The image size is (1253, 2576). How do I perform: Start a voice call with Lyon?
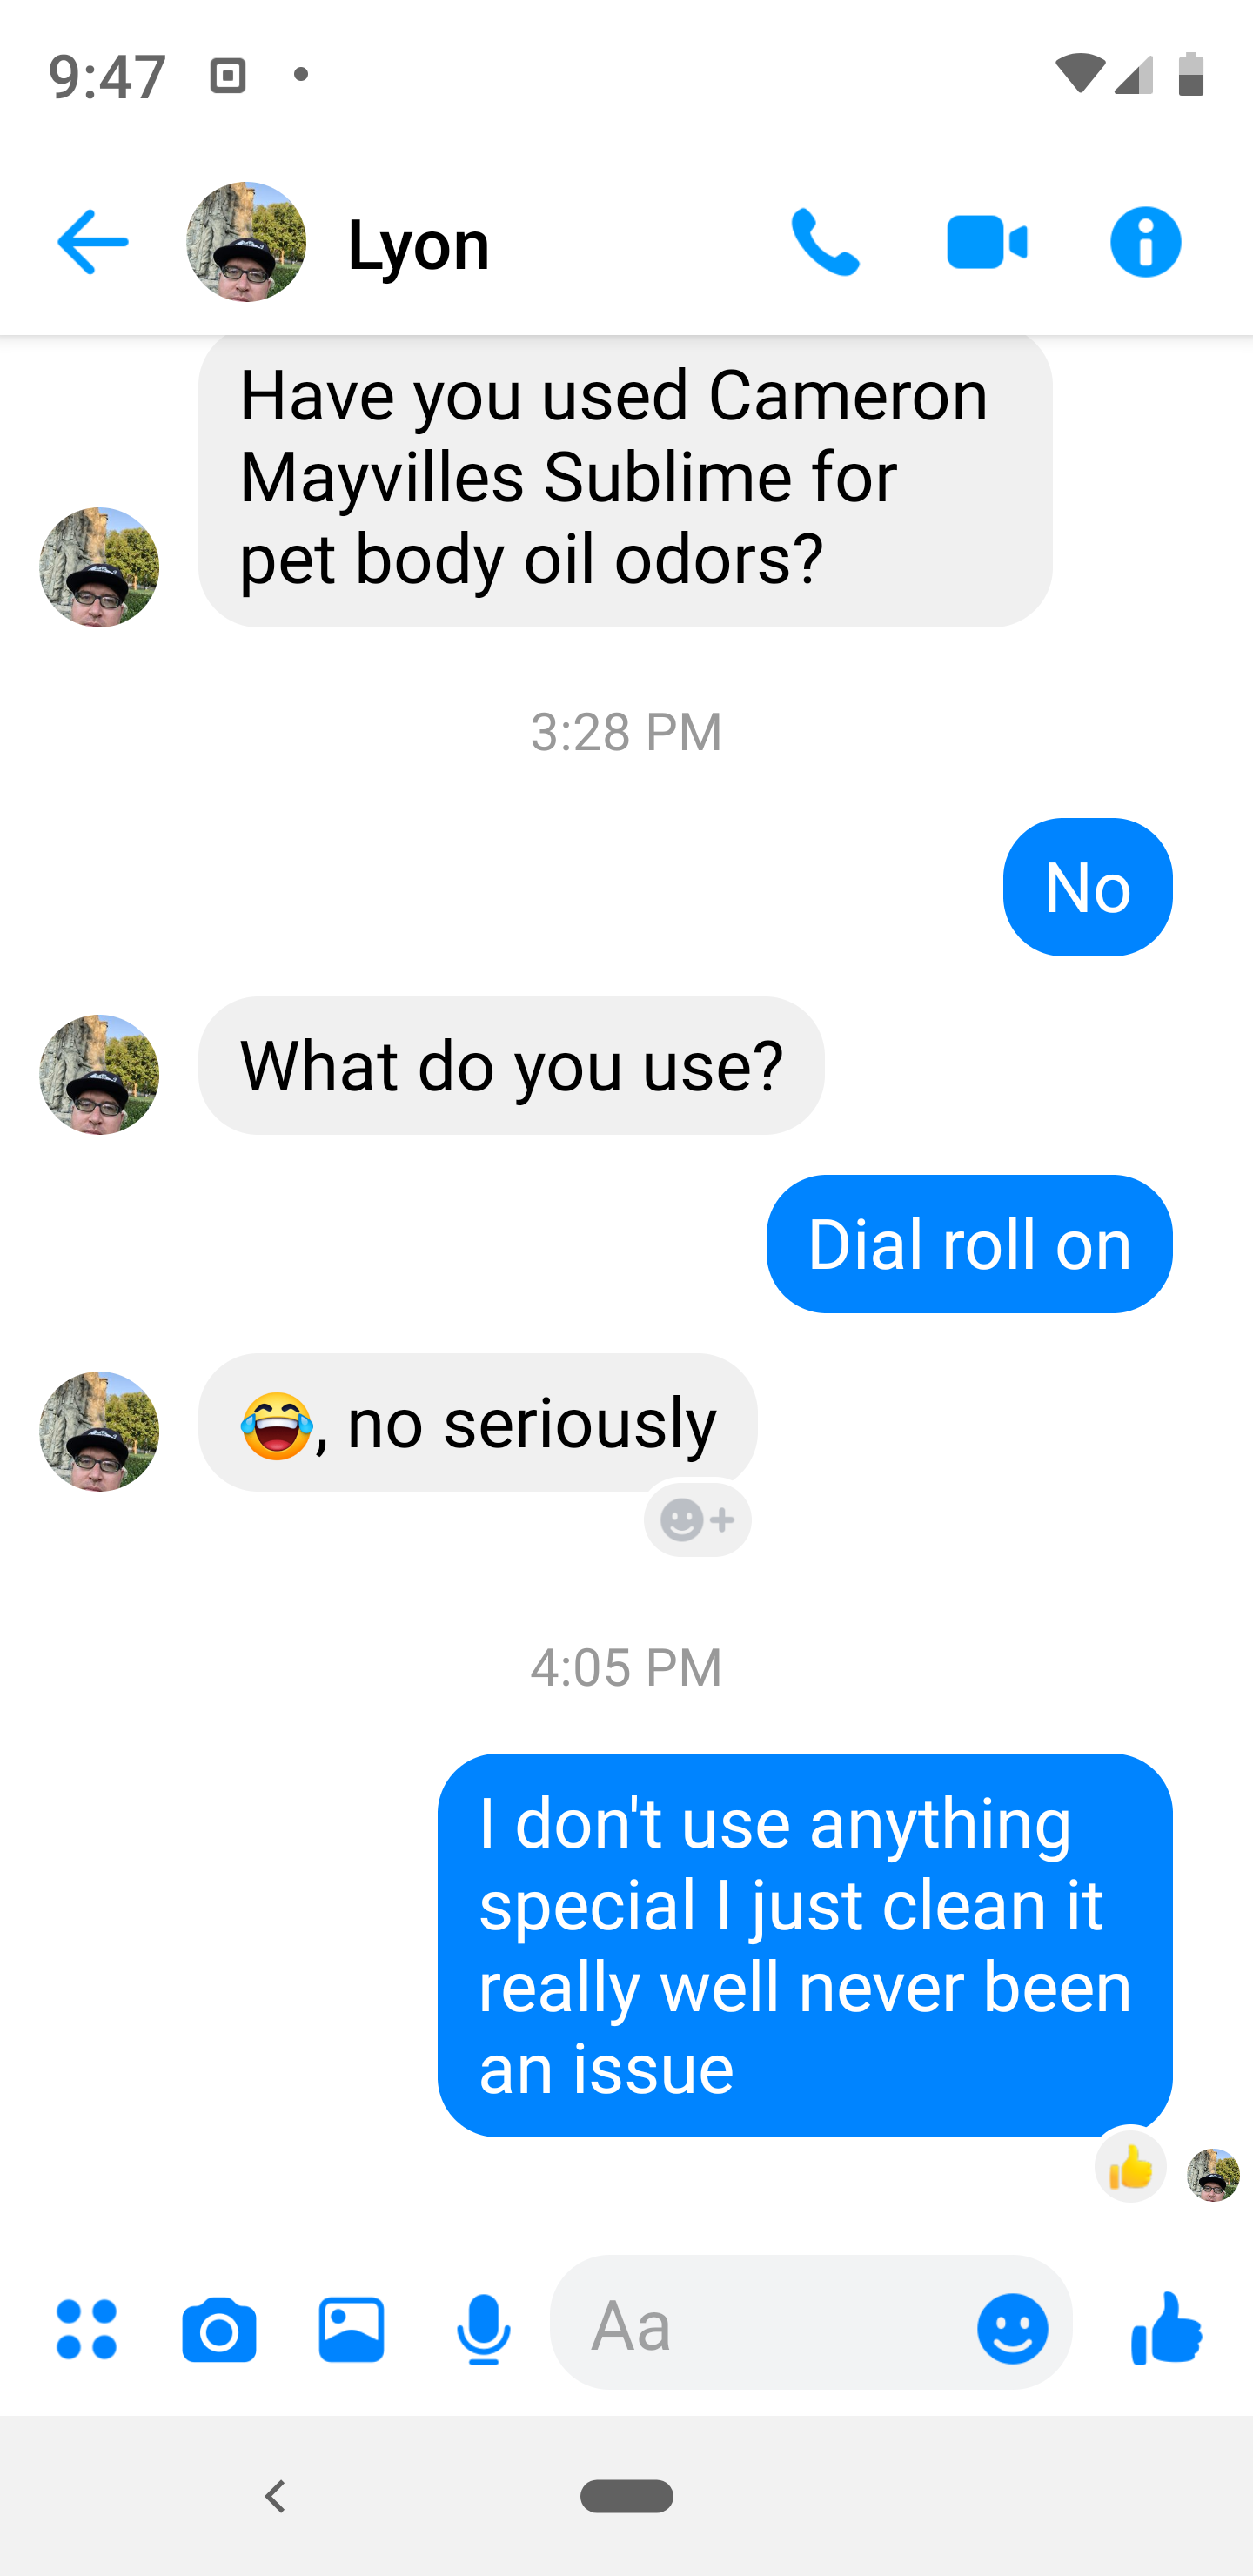pos(825,242)
